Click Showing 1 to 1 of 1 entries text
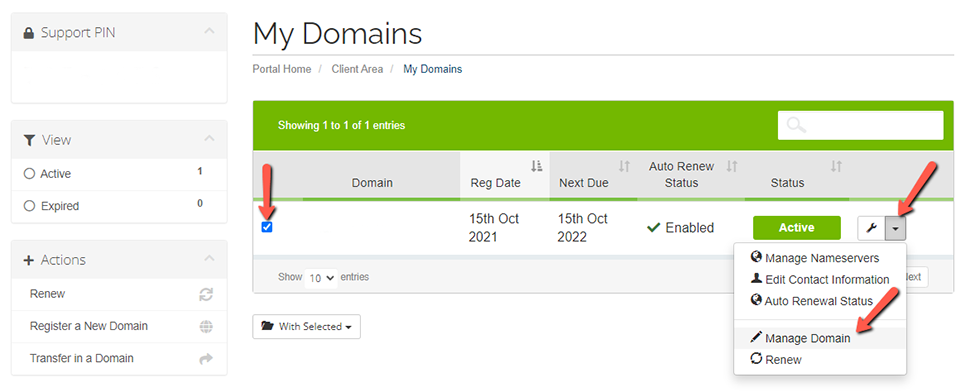This screenshot has width=970, height=392. (x=341, y=126)
